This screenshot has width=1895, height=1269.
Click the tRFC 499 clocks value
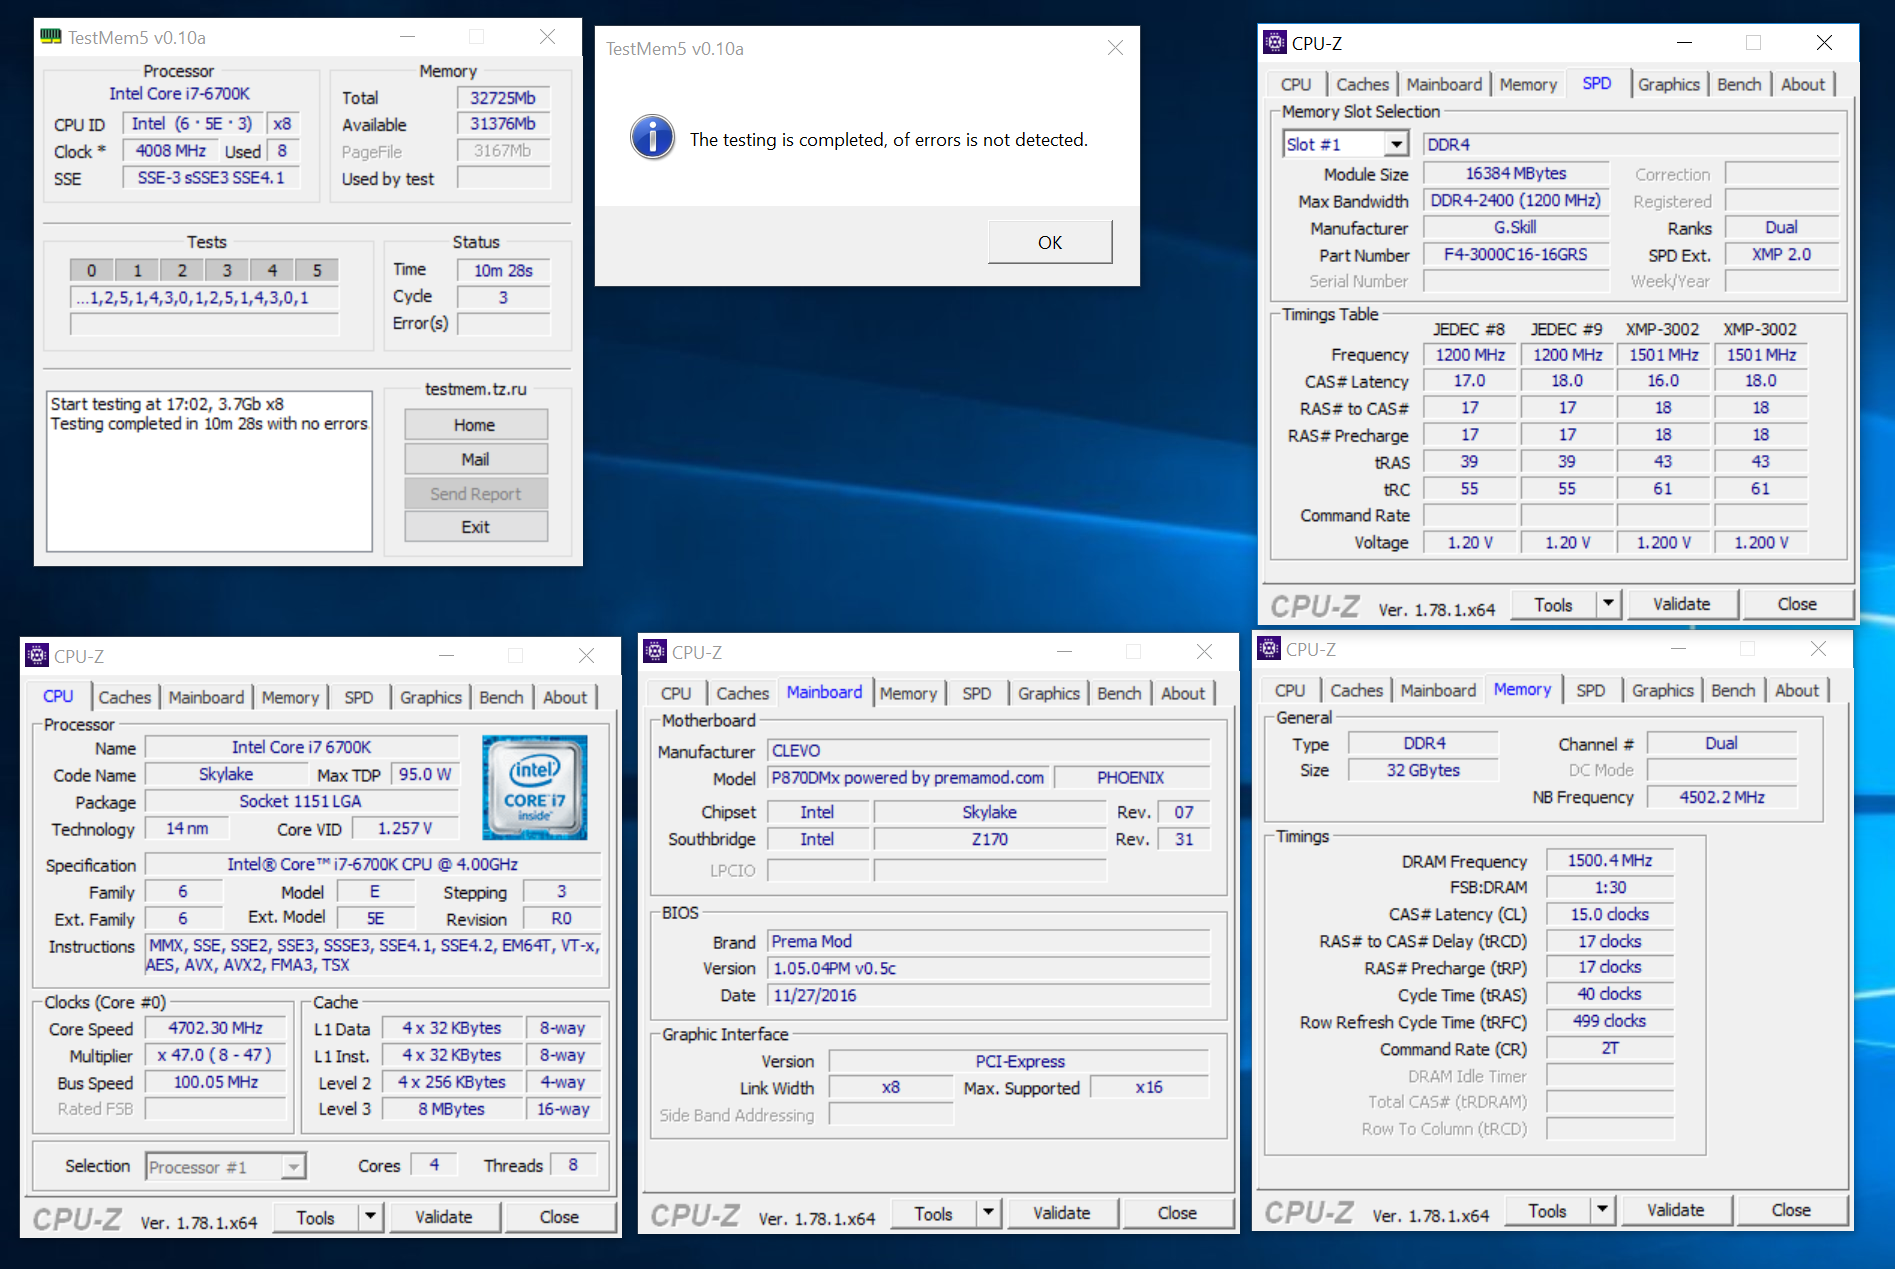click(1610, 1021)
